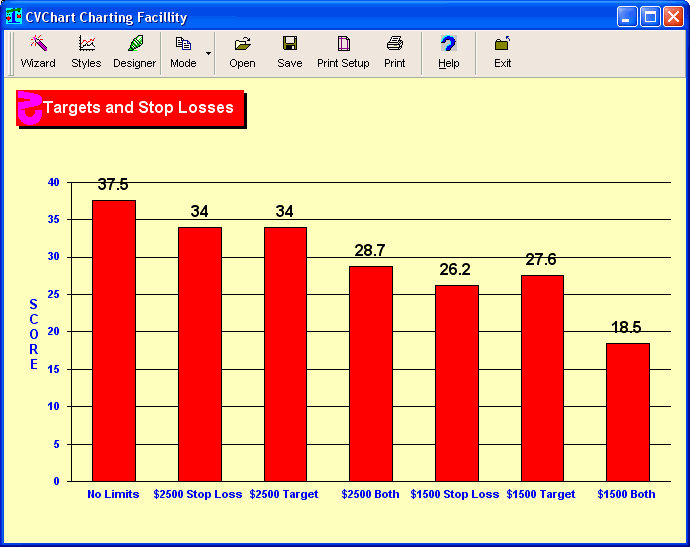This screenshot has width=690, height=547.
Task: Click the CVChart title bar icon
Action: 14,16
